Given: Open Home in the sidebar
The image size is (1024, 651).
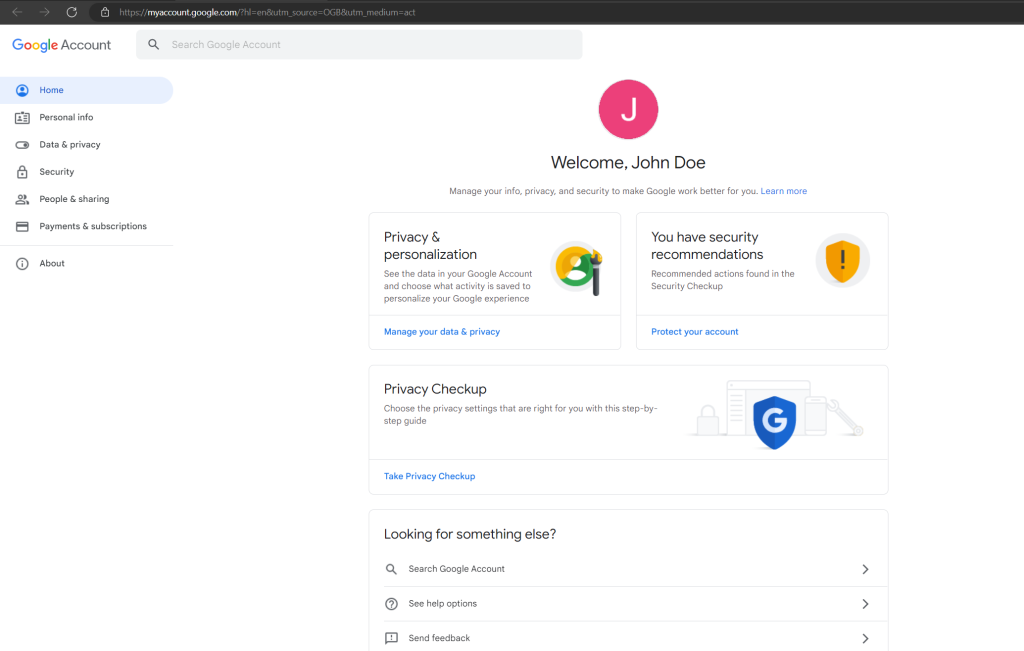Looking at the screenshot, I should click(86, 90).
